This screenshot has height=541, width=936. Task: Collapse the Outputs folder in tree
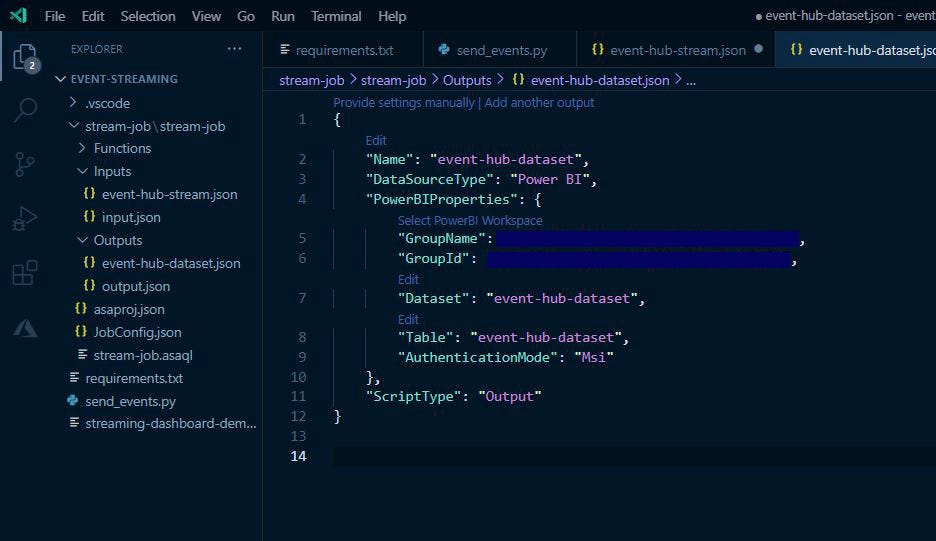click(x=117, y=240)
